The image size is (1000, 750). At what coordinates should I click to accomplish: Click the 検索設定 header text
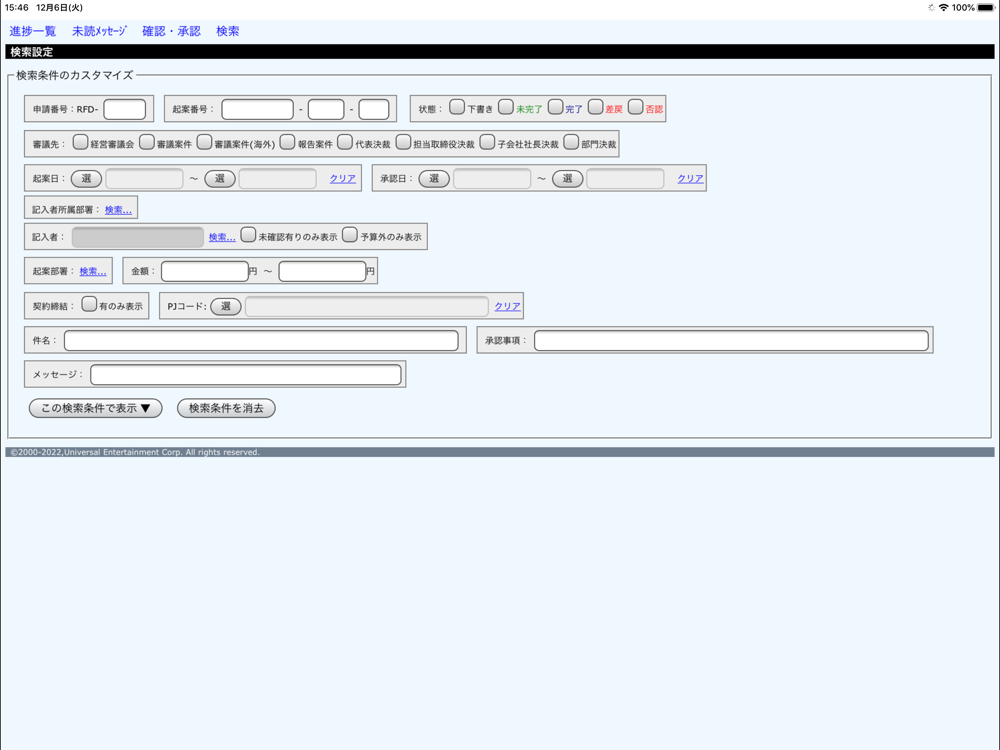(32, 52)
